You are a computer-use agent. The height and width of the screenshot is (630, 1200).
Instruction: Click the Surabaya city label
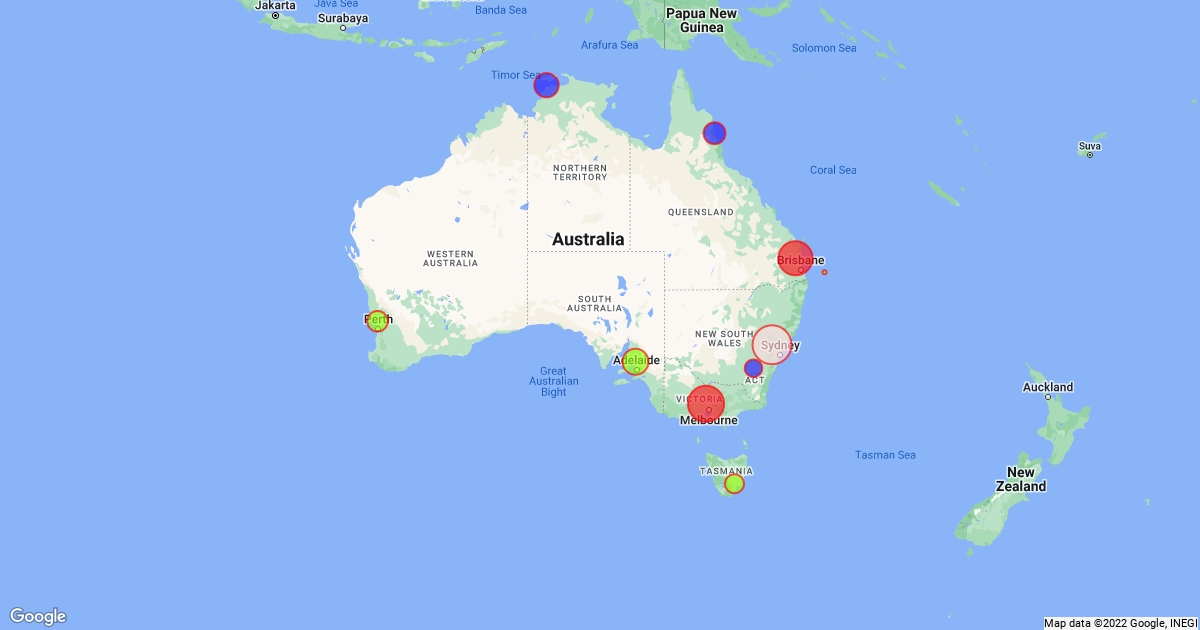pyautogui.click(x=343, y=18)
